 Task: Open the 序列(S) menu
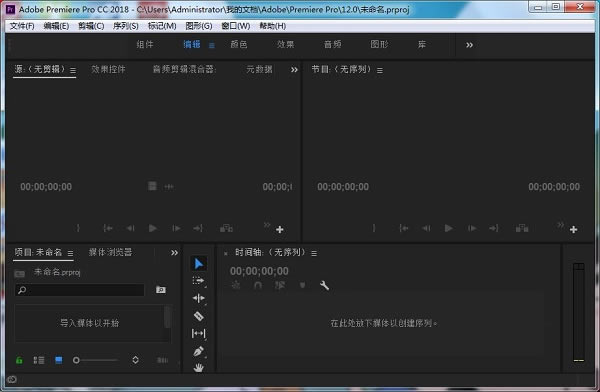[126, 26]
